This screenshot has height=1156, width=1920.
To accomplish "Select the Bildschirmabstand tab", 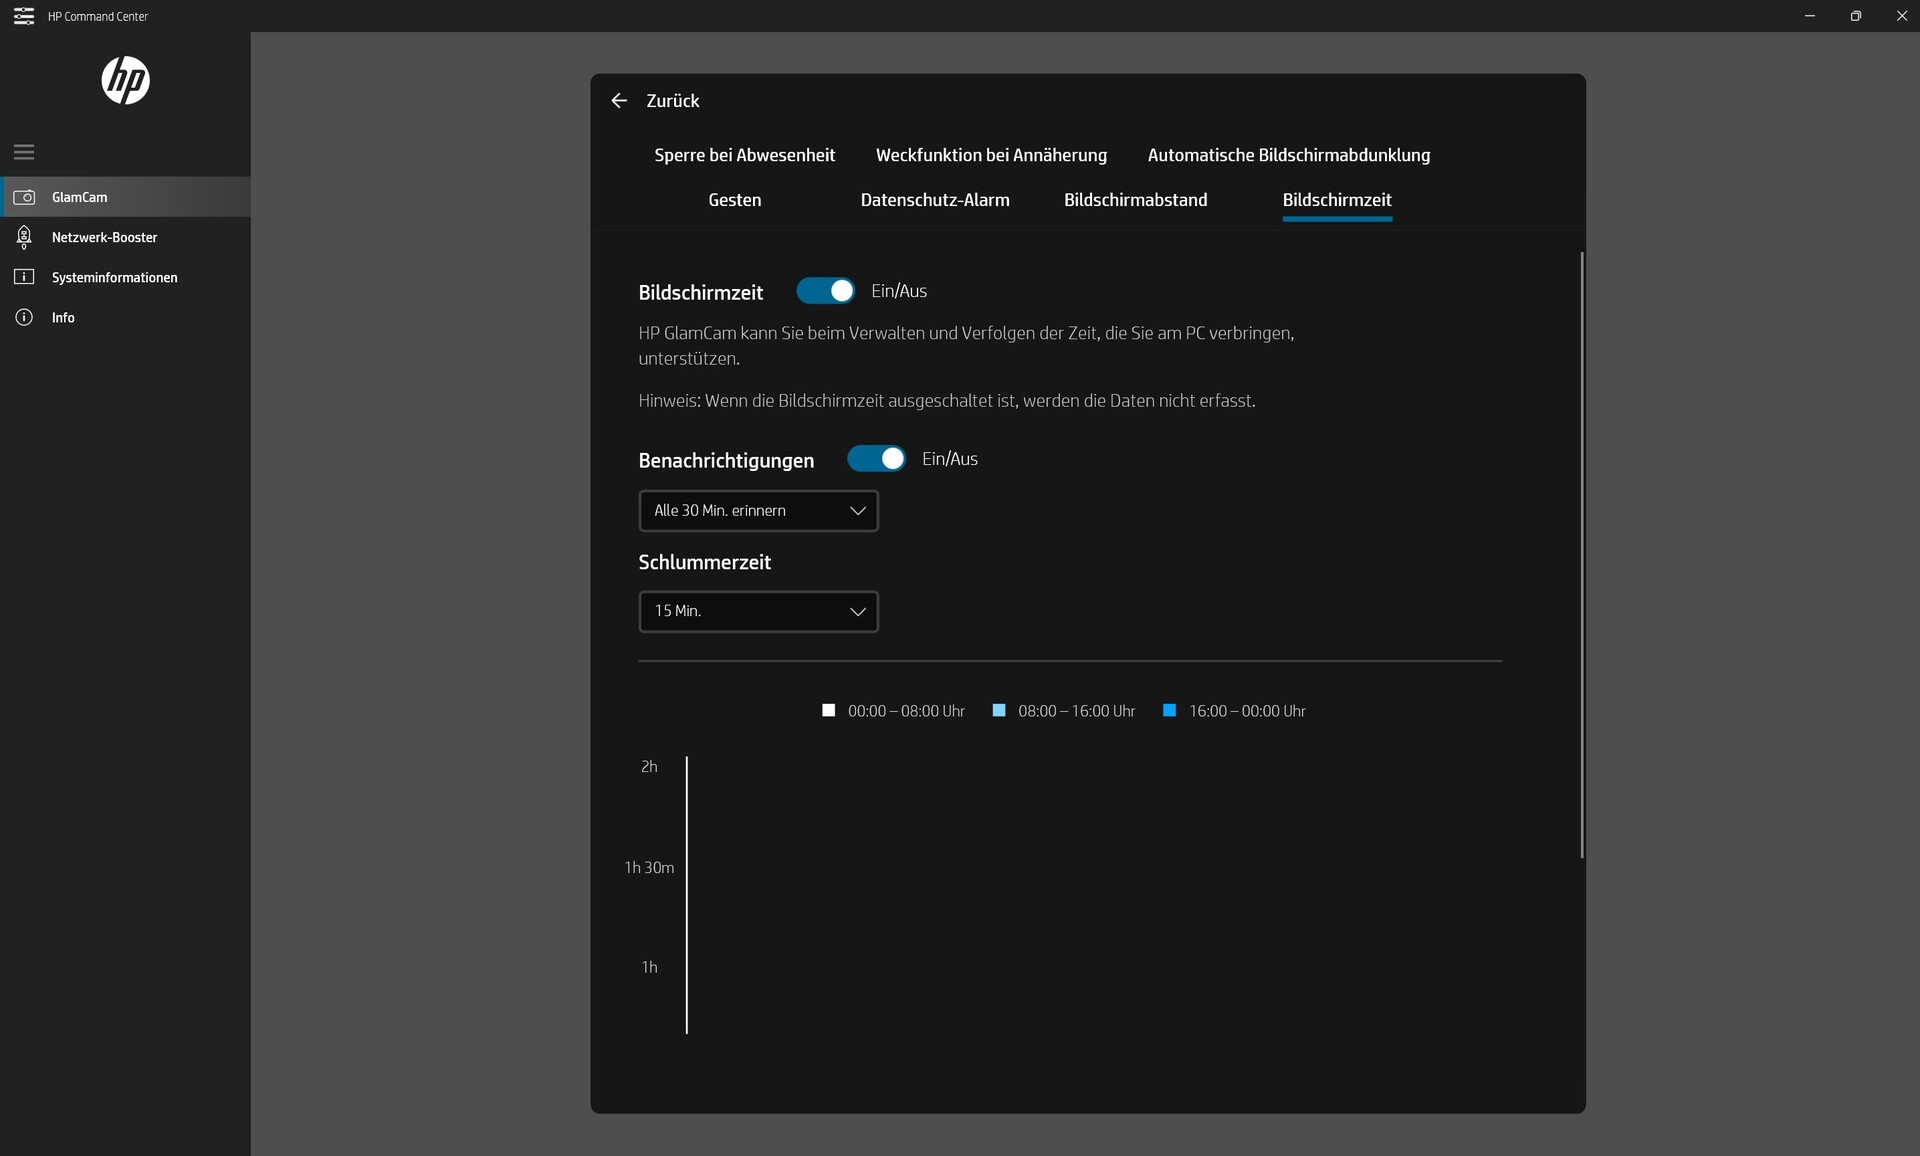I will point(1135,200).
